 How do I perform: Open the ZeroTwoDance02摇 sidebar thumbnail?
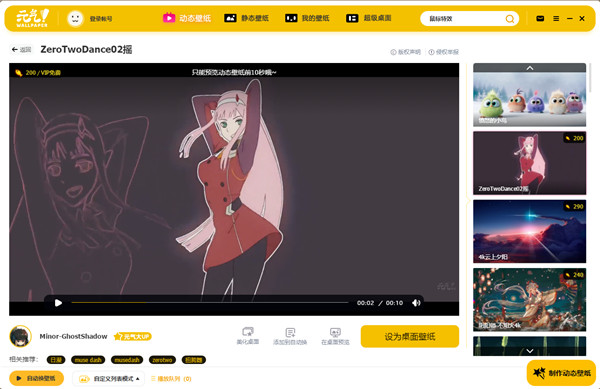529,163
